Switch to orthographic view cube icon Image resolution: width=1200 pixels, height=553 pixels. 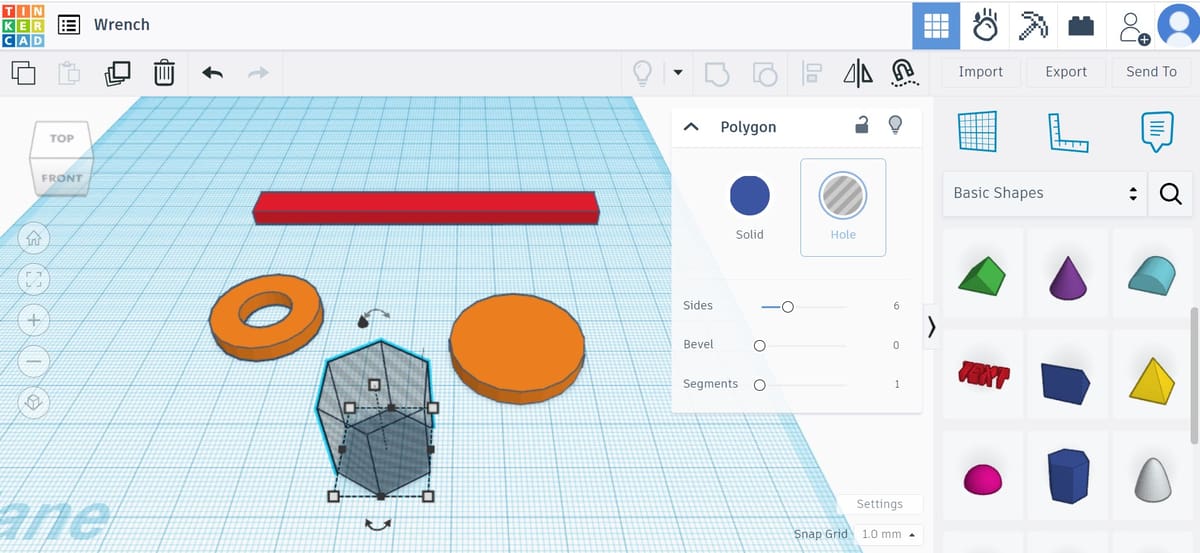tap(34, 402)
